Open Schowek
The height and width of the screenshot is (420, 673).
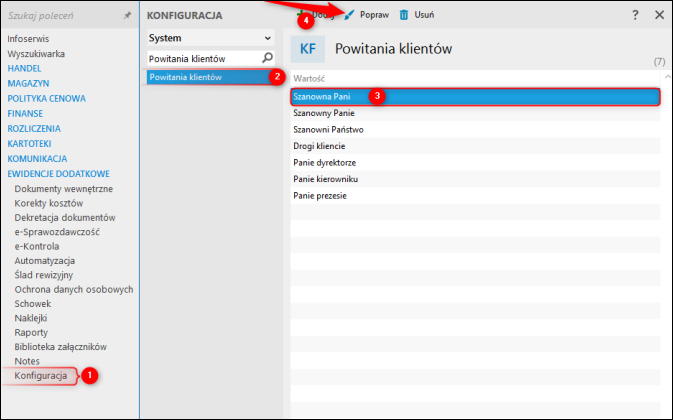[x=33, y=304]
